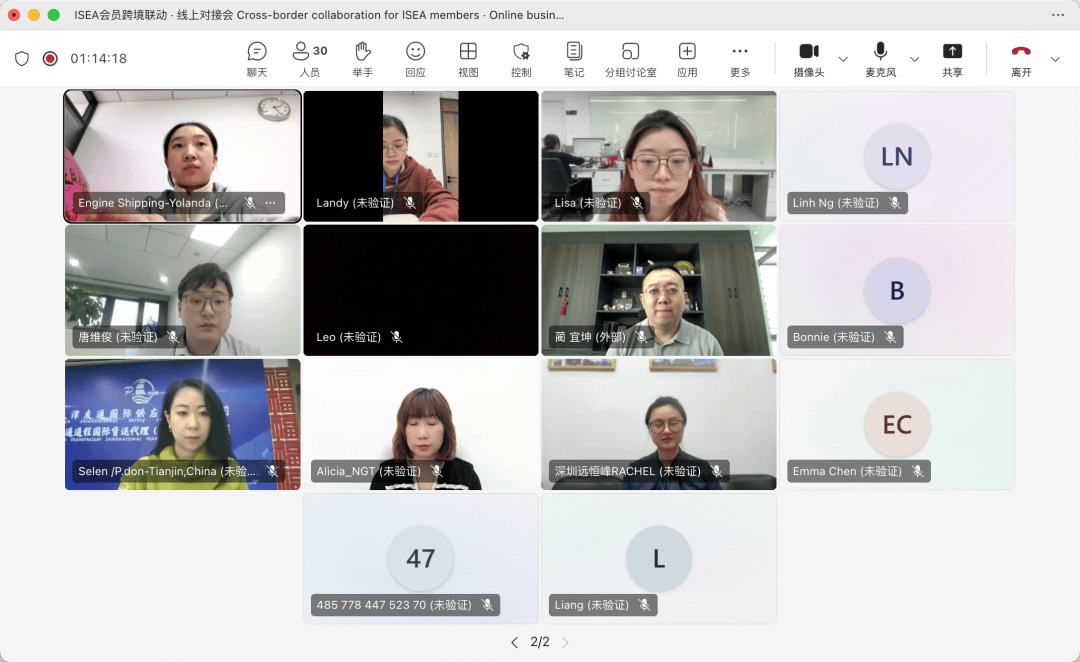Open the More (更多) menu

pyautogui.click(x=740, y=58)
